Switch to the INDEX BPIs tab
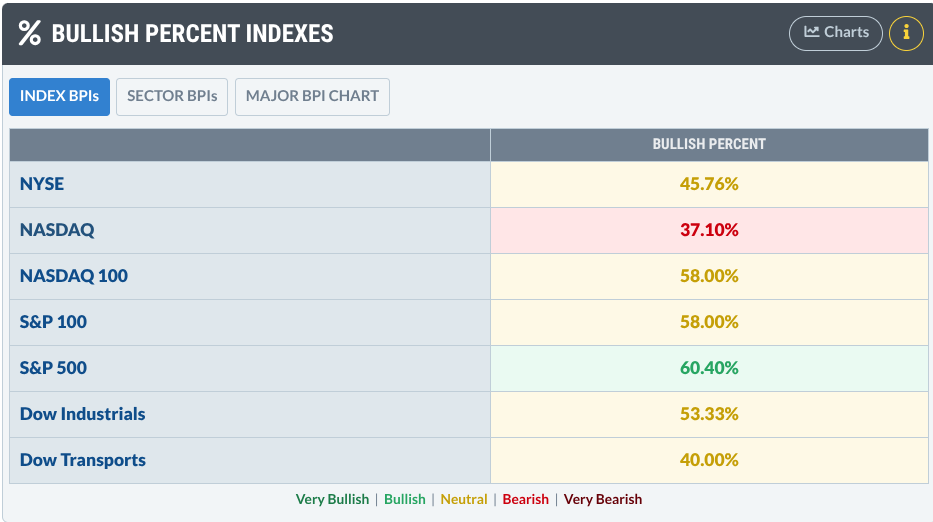 point(60,97)
